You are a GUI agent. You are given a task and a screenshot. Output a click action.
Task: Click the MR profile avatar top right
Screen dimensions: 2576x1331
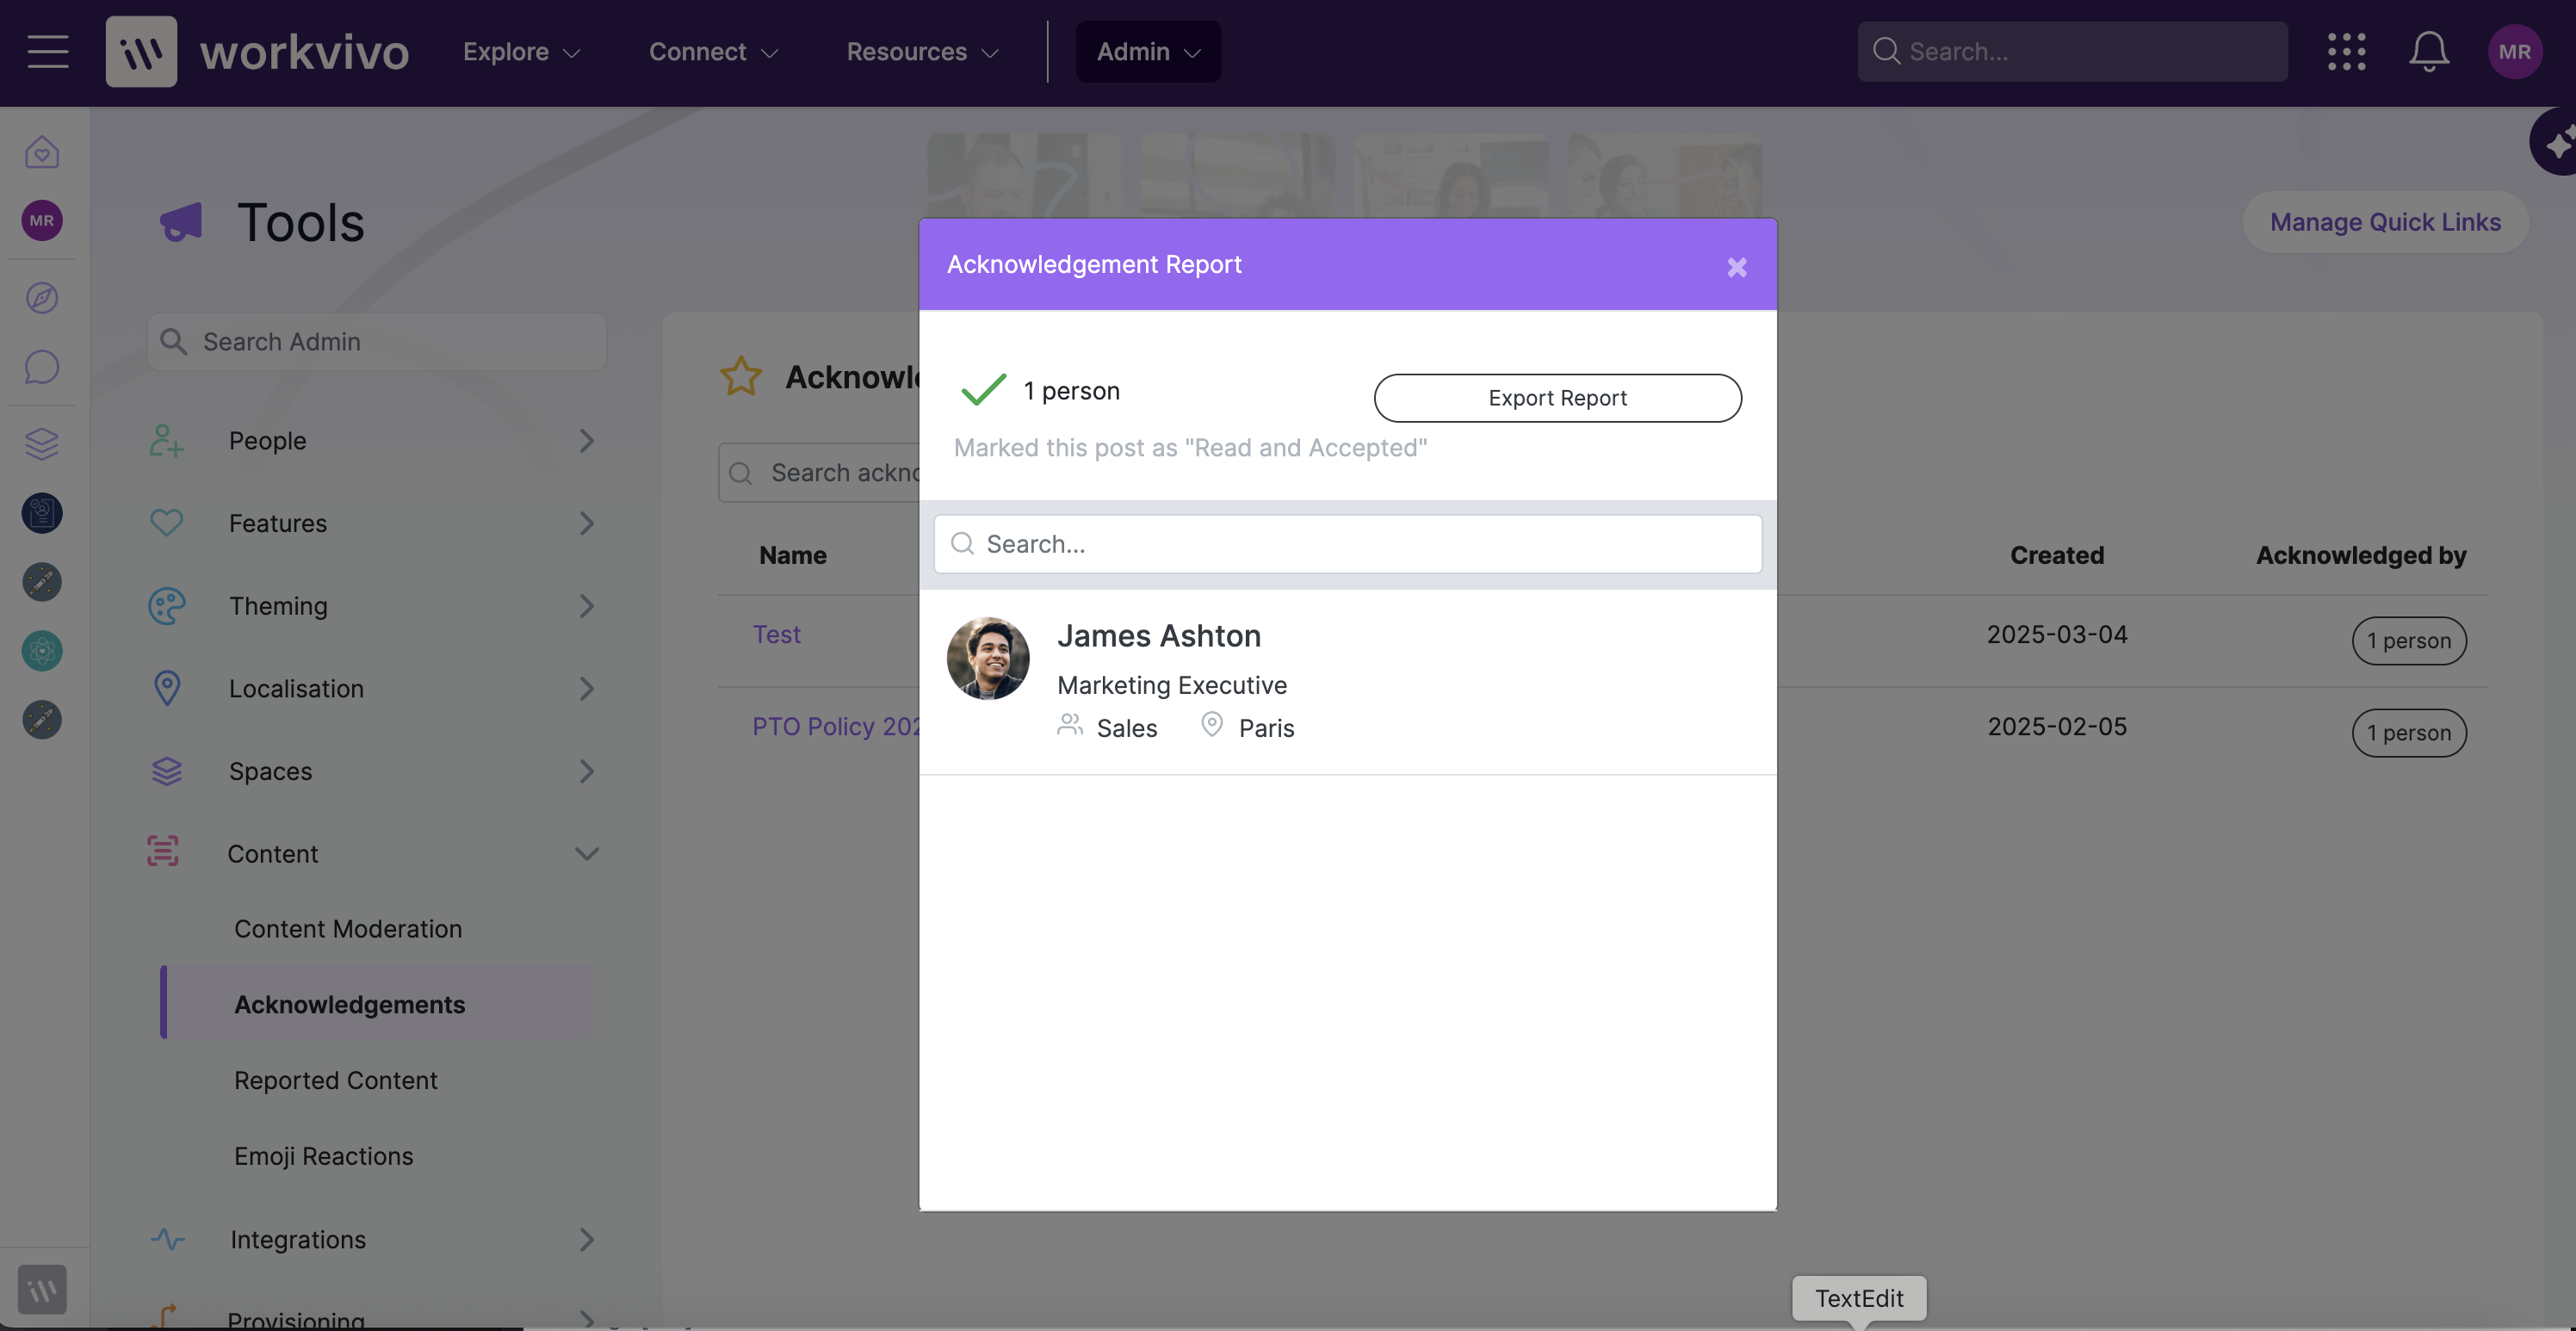2514,51
